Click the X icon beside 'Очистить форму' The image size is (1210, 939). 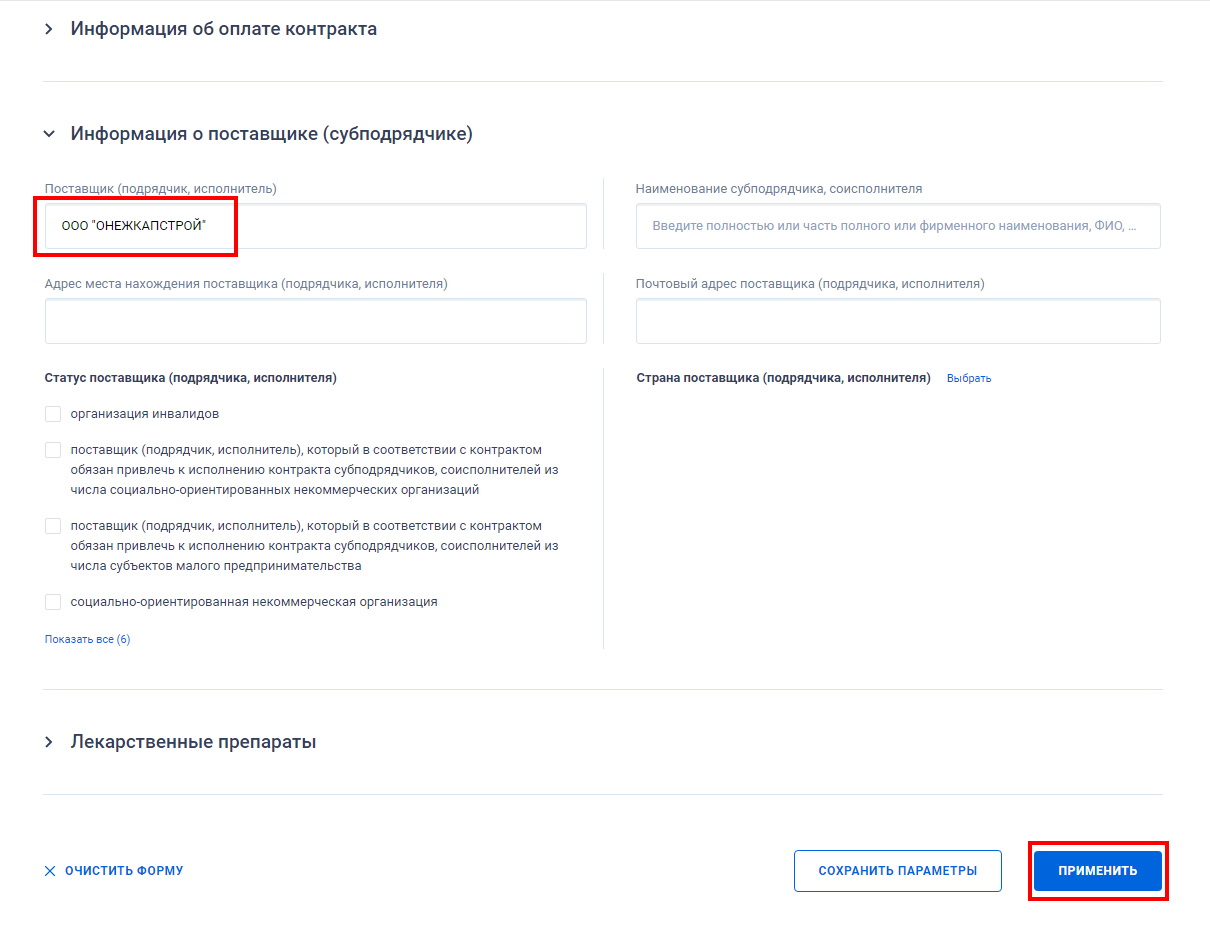pyautogui.click(x=49, y=870)
